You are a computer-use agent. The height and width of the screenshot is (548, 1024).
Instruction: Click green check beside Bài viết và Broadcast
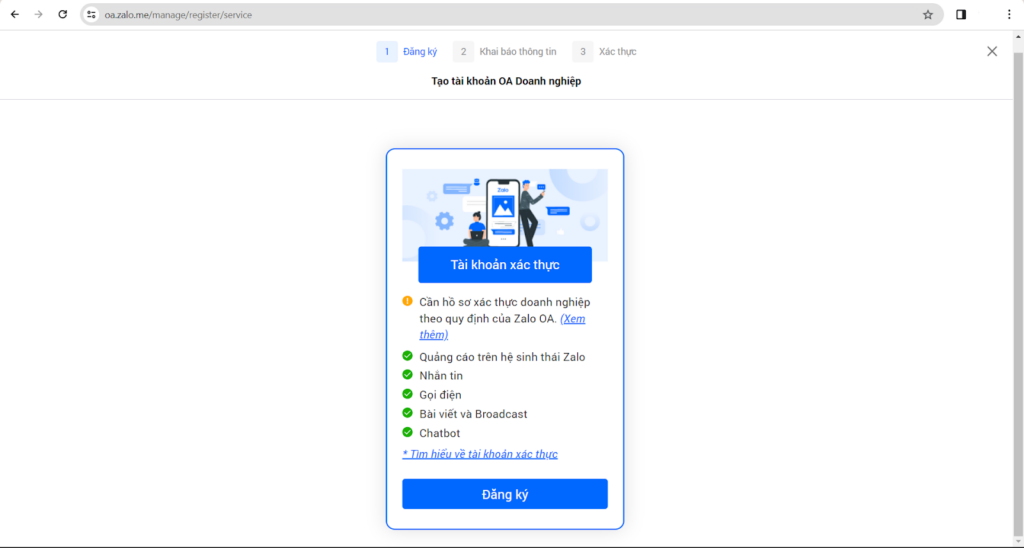point(408,413)
